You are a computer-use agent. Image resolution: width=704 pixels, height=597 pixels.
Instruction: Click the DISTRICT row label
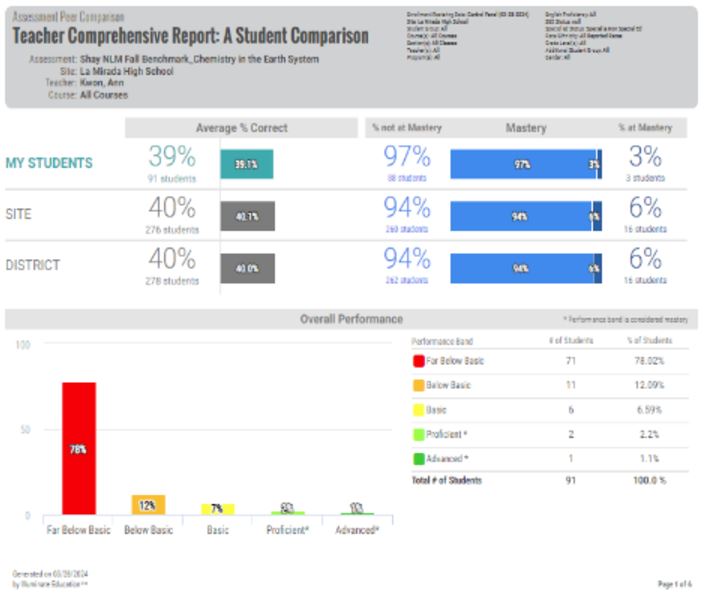coord(33,266)
